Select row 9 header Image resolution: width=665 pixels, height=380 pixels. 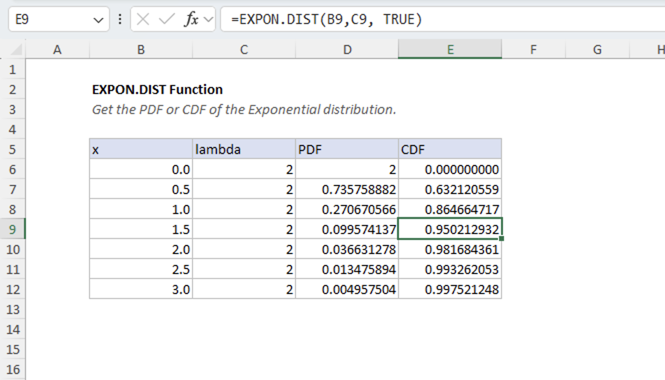[x=13, y=229]
